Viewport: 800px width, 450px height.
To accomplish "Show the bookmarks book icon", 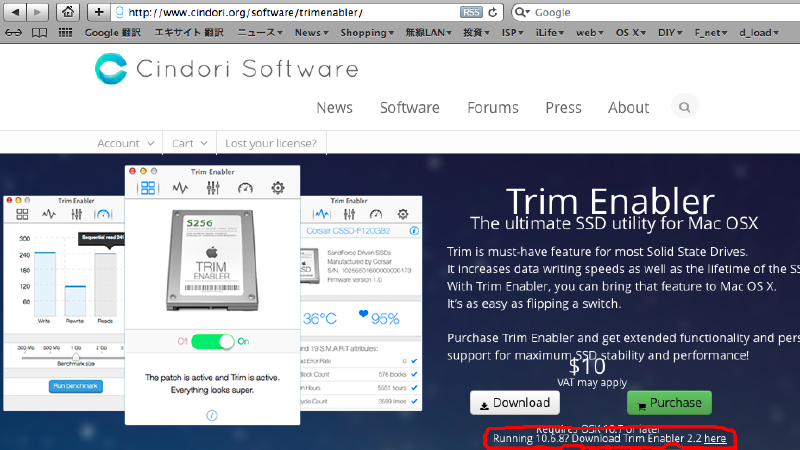I will tap(39, 33).
